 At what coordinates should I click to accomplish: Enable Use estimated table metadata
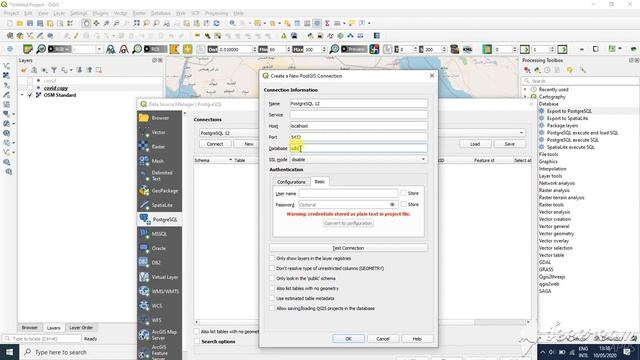tap(272, 298)
